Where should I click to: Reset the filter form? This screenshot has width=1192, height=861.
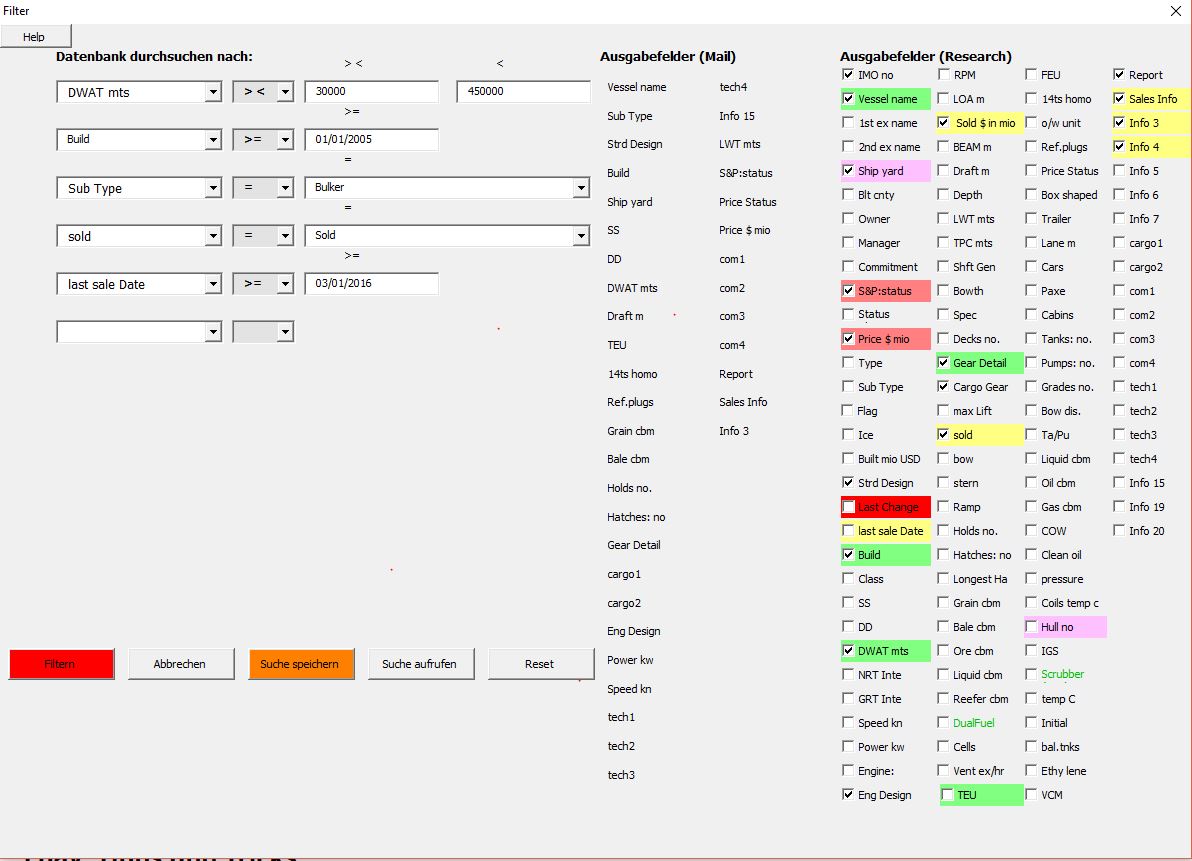point(539,664)
